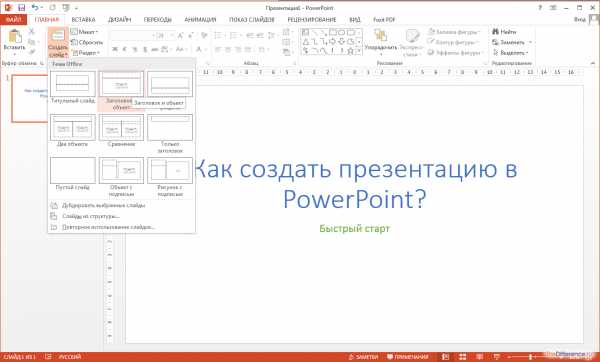Click the Copy icon in the clipboard group
The height and width of the screenshot is (362, 600).
click(x=32, y=42)
